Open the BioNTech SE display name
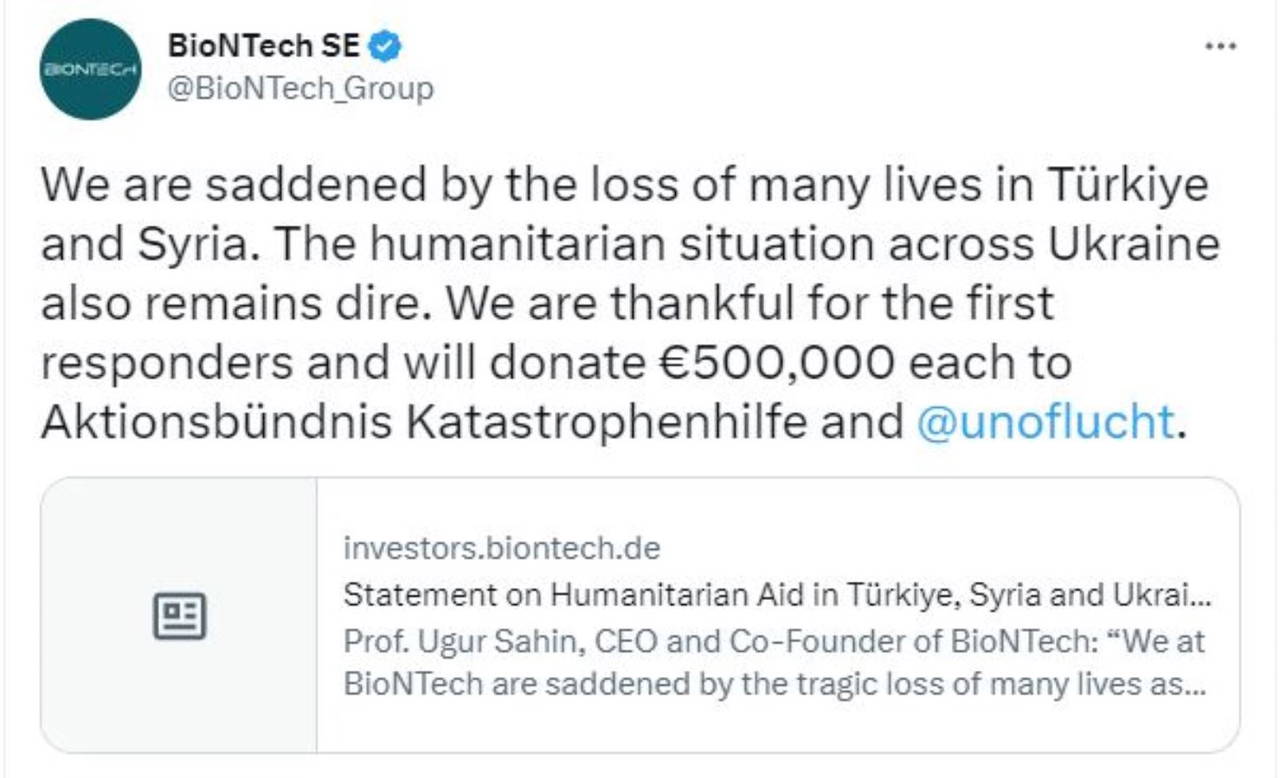Screen dimensions: 1280x778 264,46
